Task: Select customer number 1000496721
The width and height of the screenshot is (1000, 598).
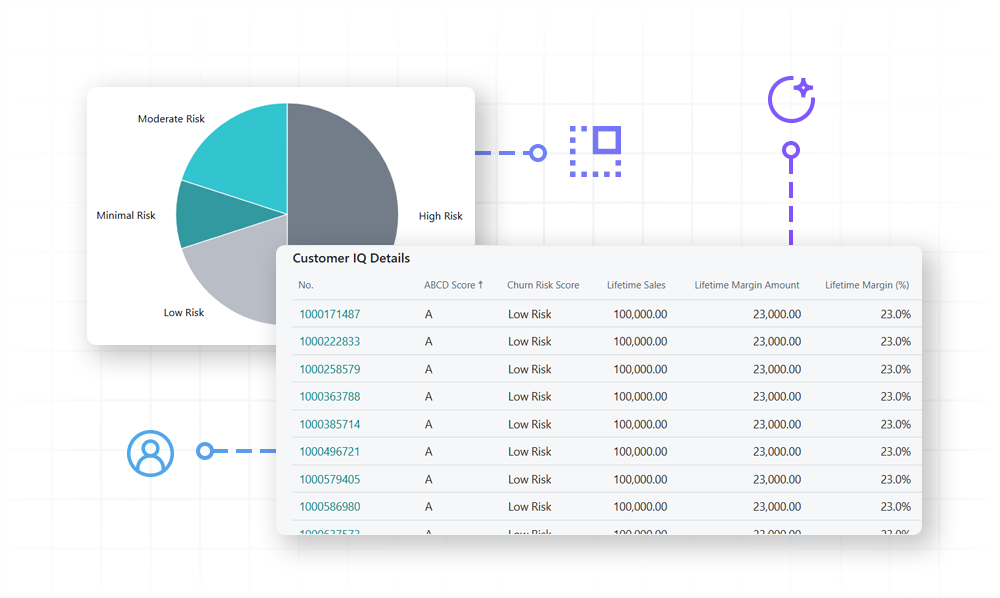Action: (330, 452)
